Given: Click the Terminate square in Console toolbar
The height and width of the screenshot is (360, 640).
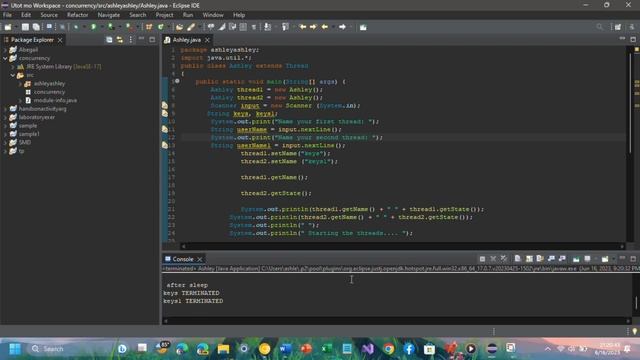Looking at the screenshot, I should coord(482,259).
